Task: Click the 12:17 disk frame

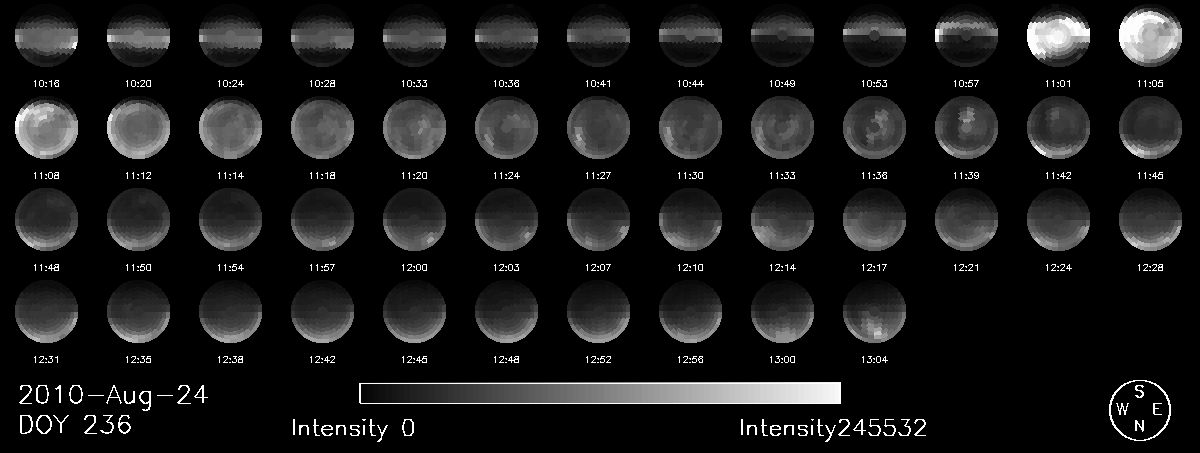Action: (875, 221)
